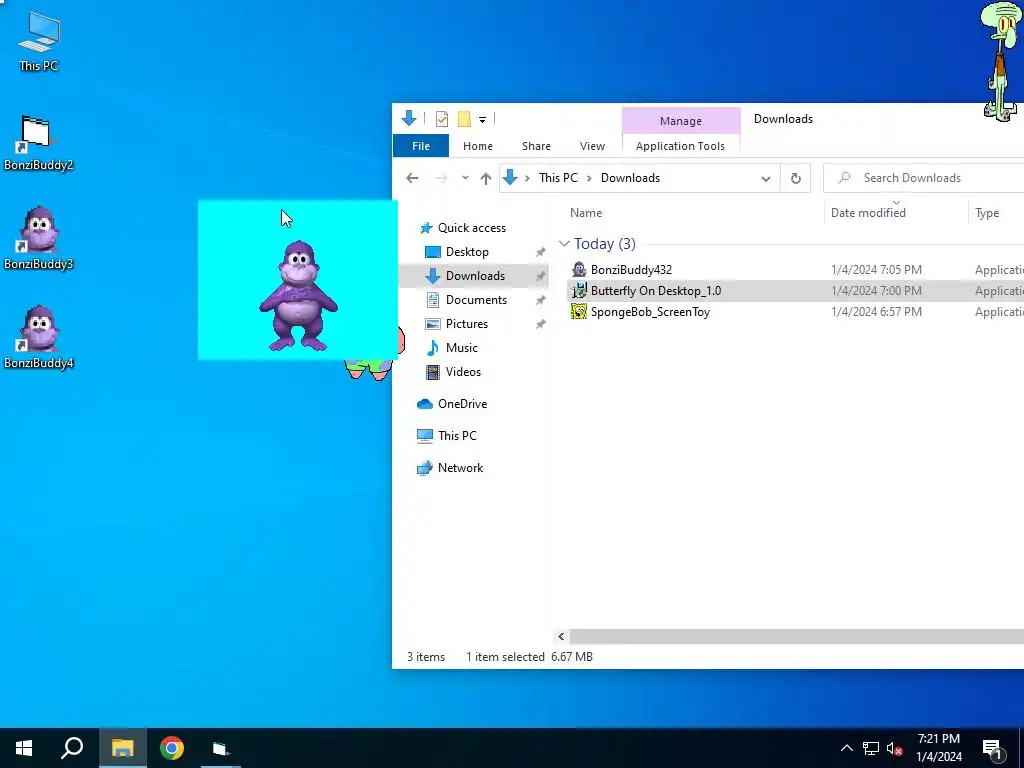1024x768 pixels.
Task: Open Pictures in the navigation pane
Action: (x=466, y=324)
